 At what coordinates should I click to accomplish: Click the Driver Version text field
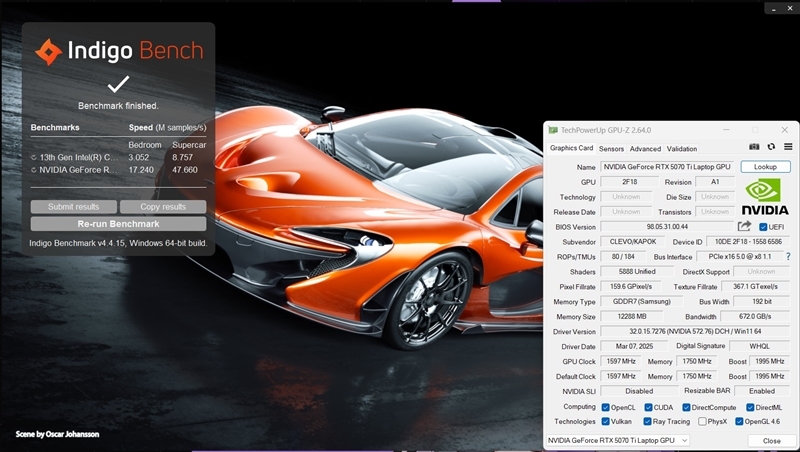click(696, 331)
